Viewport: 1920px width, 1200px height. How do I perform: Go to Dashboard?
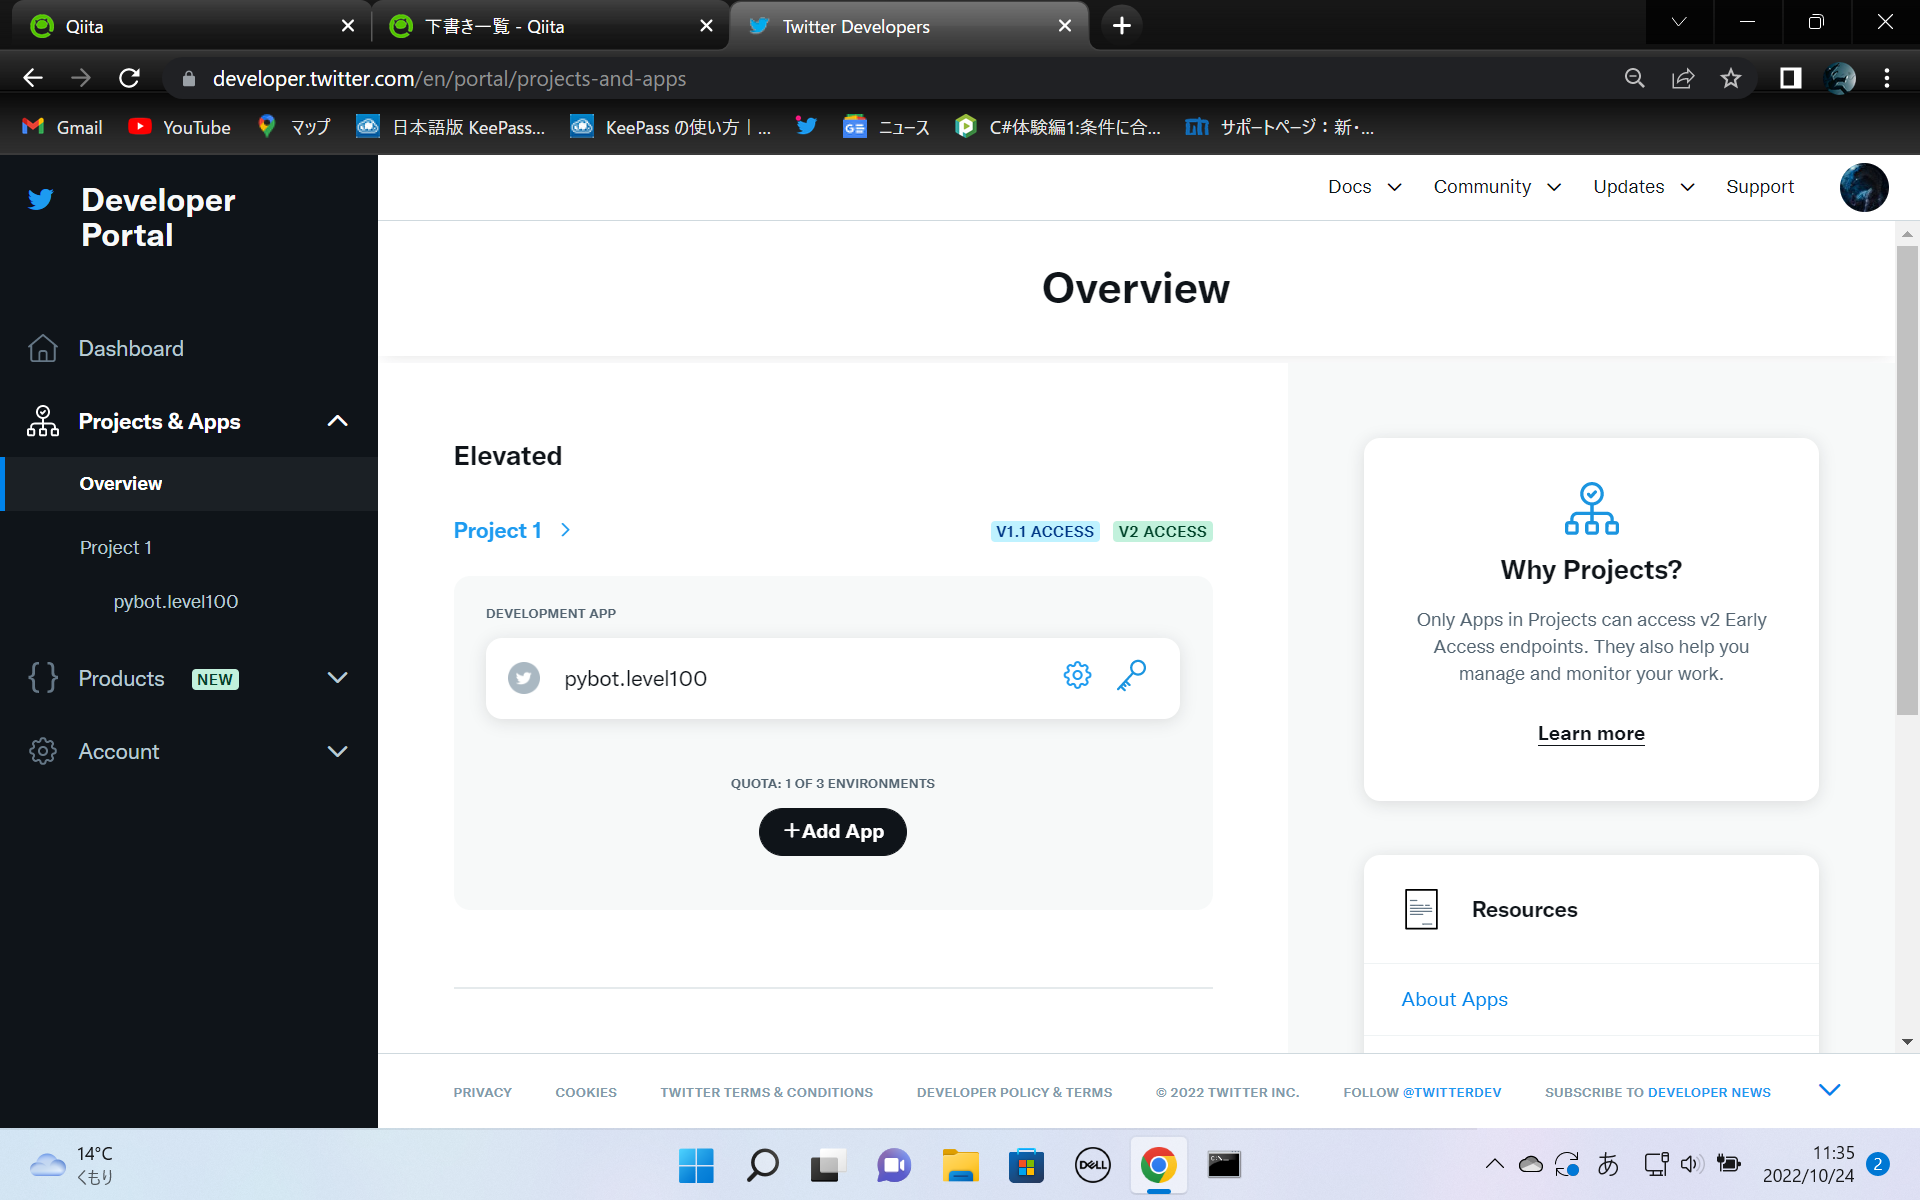(x=131, y=348)
